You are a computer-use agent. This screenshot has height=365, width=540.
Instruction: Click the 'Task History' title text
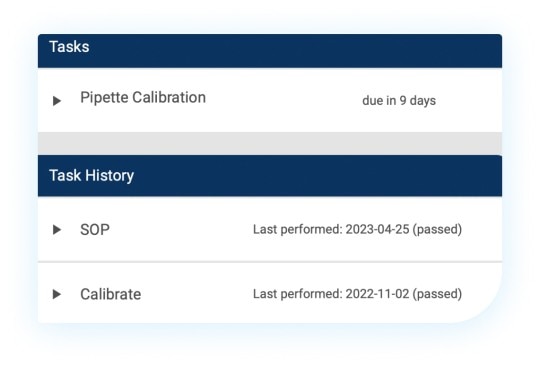coord(92,176)
